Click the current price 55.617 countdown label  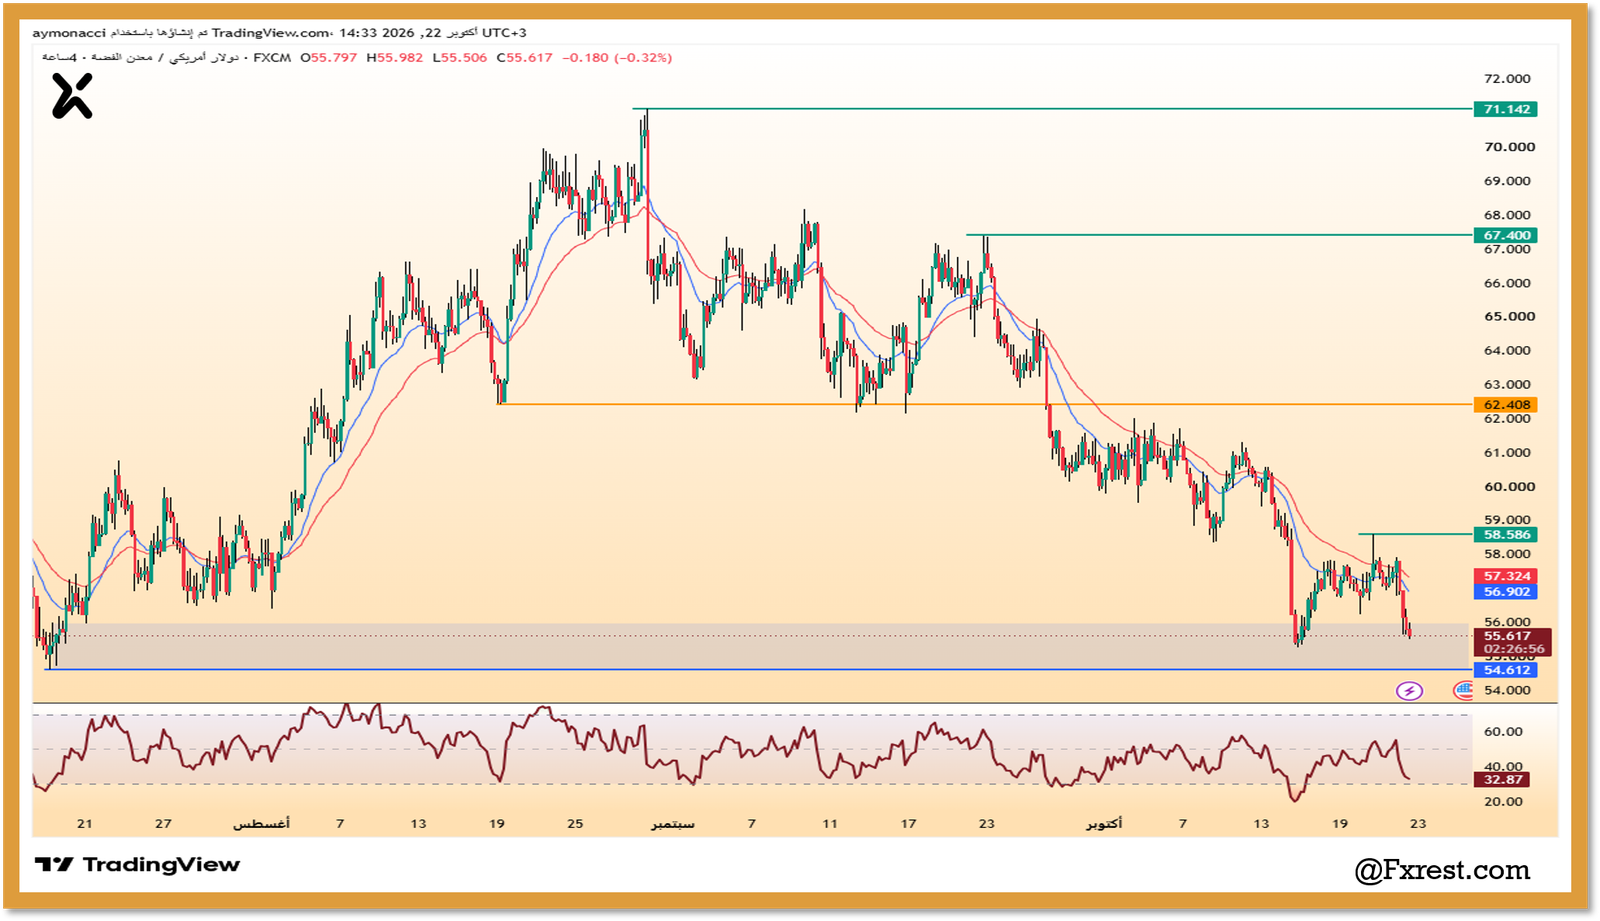pos(1512,643)
